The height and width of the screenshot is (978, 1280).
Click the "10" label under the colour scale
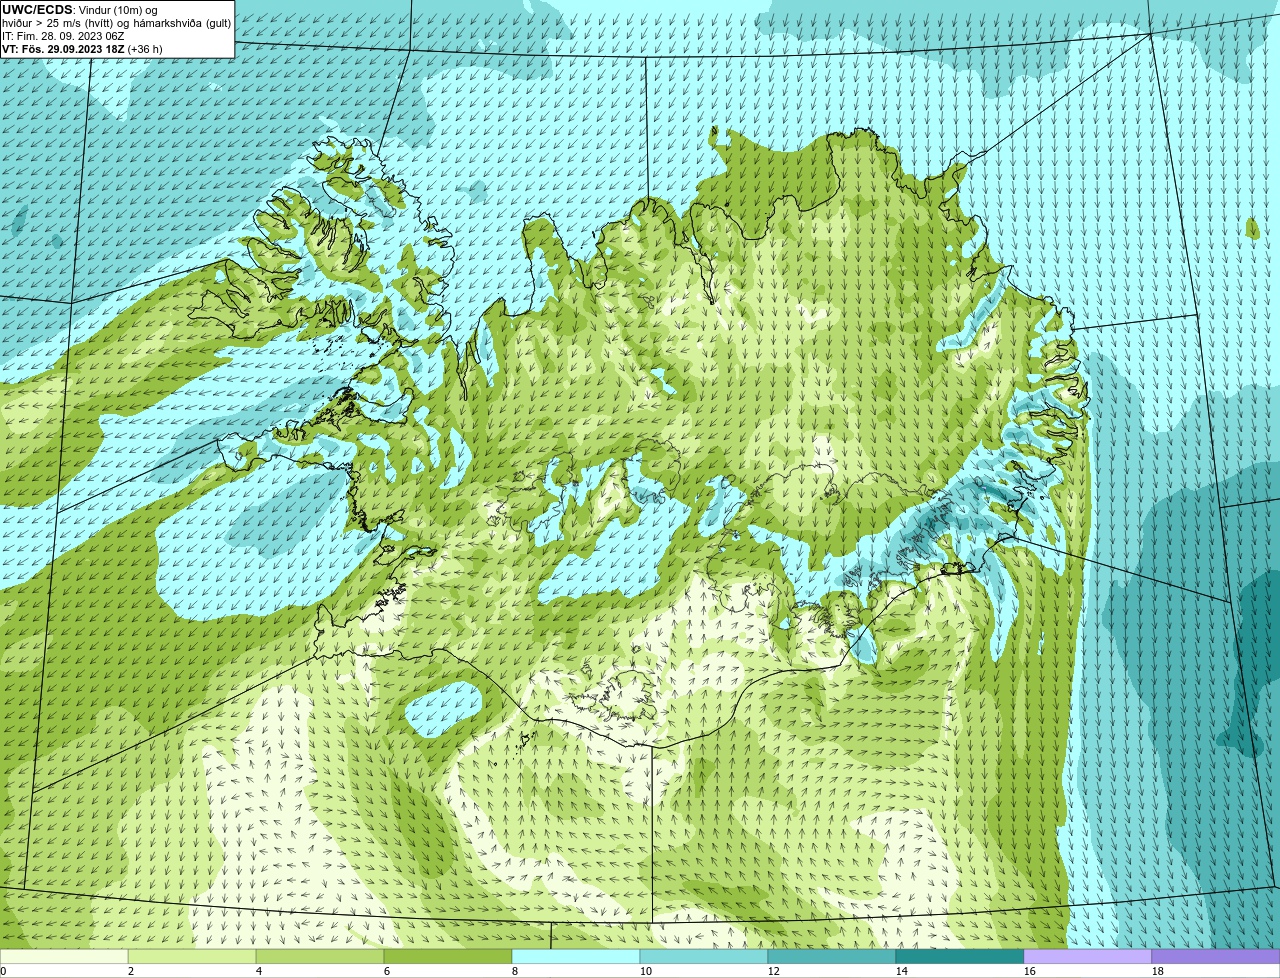pos(645,971)
